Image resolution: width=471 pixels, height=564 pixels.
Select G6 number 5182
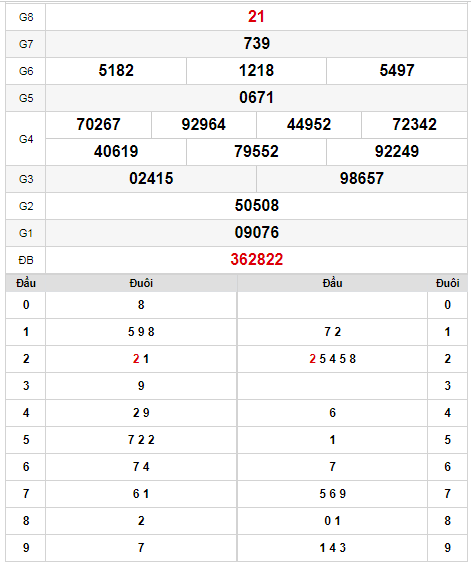coord(116,70)
